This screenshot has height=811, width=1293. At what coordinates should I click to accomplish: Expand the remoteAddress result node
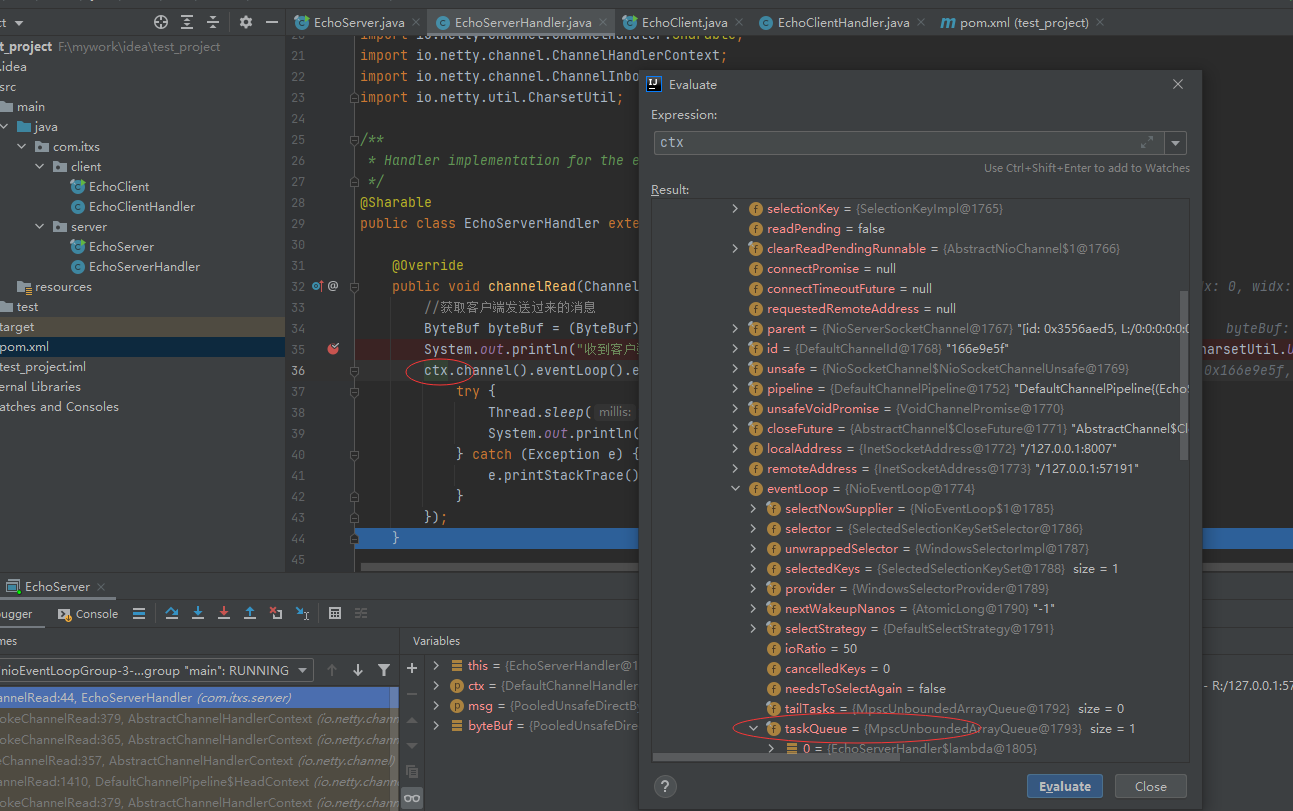coord(737,469)
